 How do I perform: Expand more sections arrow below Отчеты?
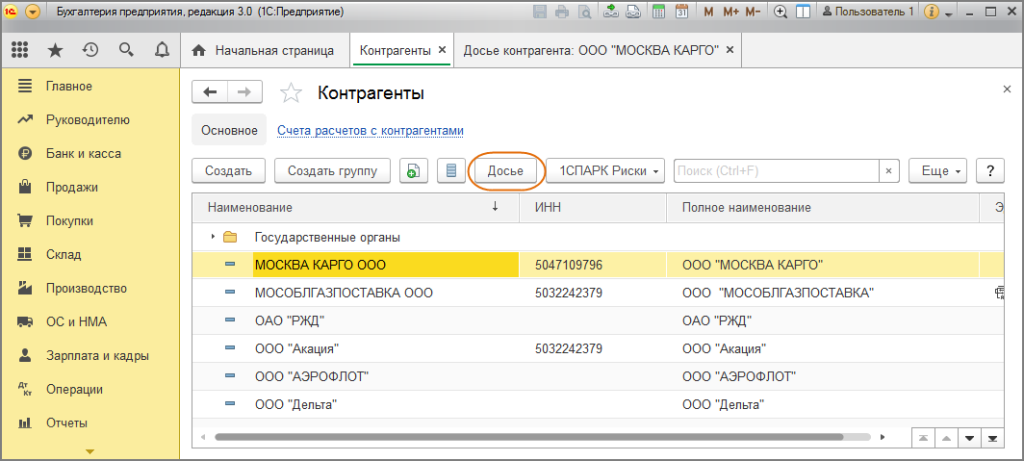[x=90, y=451]
